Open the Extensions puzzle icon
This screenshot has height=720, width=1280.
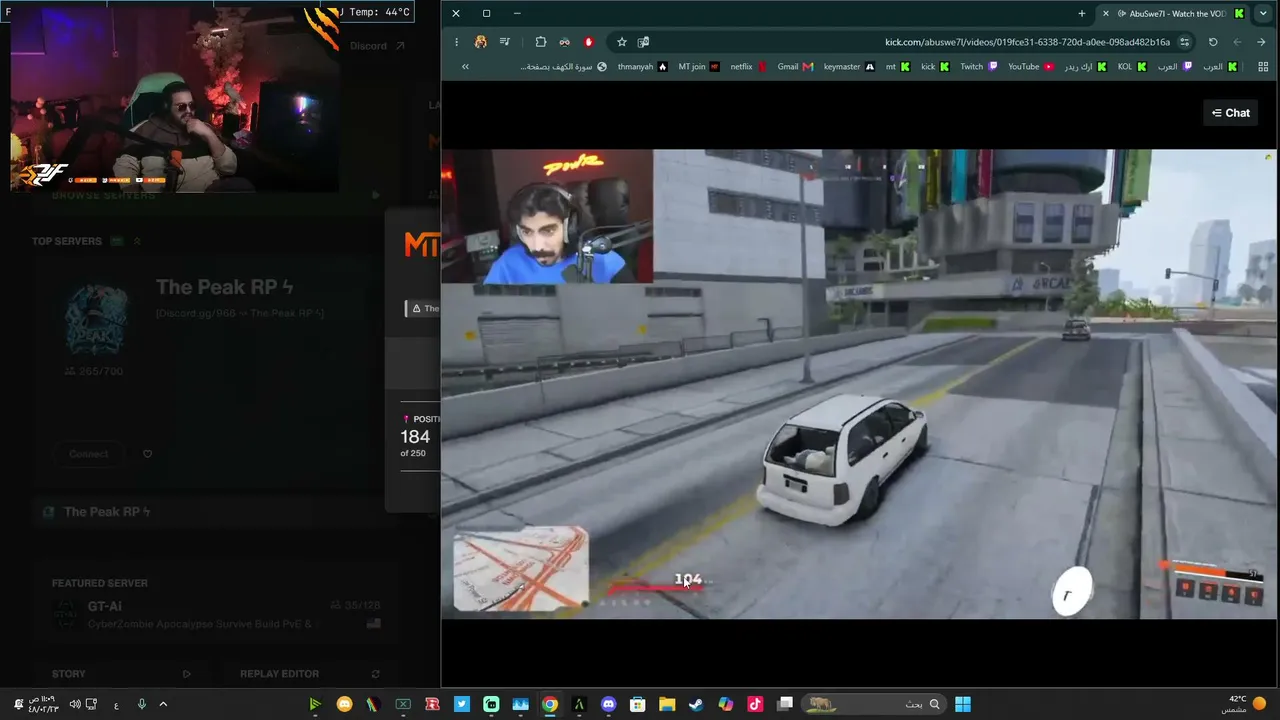(541, 42)
